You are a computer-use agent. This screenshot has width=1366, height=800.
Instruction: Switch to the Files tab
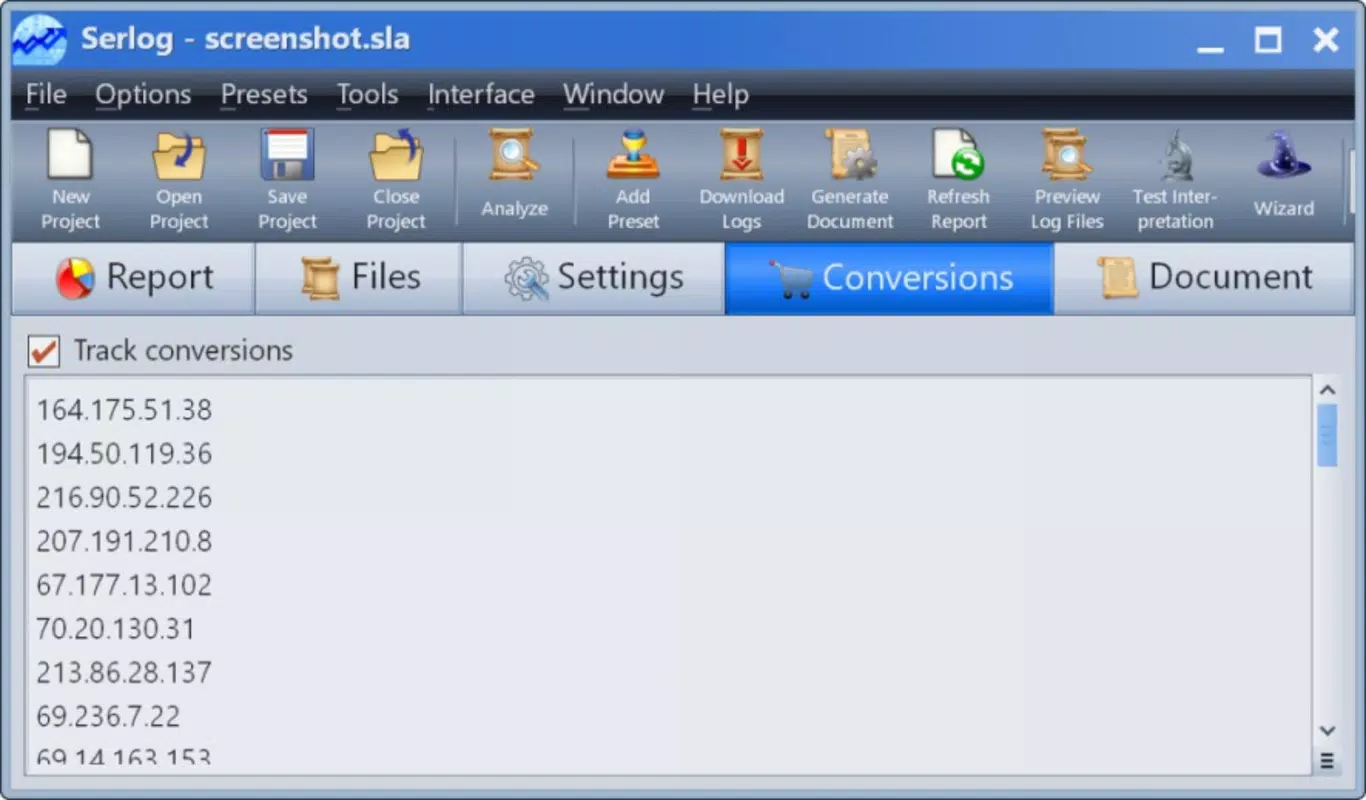359,278
